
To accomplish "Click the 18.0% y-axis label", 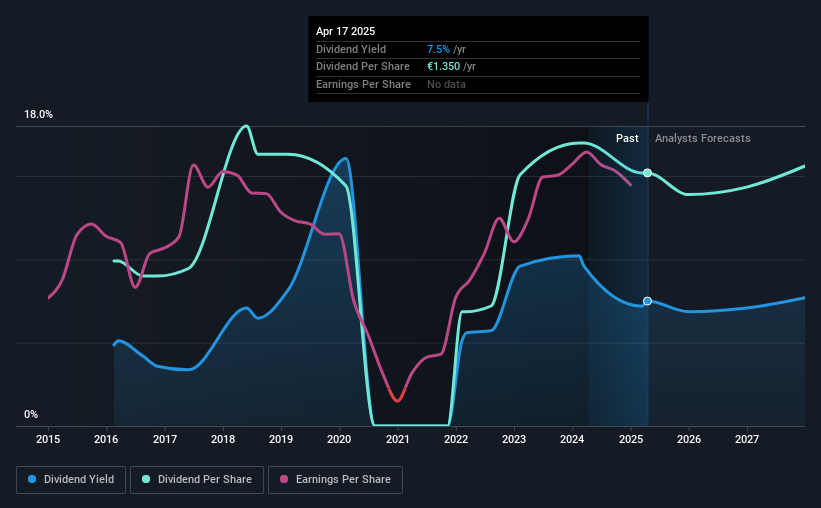I will pyautogui.click(x=38, y=115).
